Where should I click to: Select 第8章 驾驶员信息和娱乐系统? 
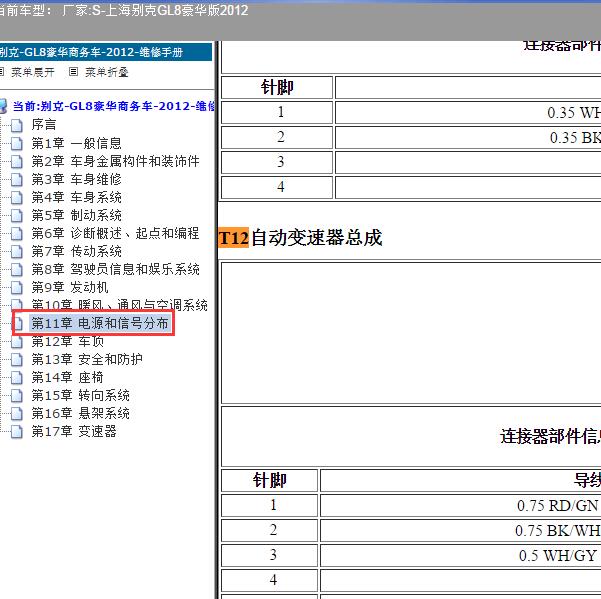tap(115, 269)
